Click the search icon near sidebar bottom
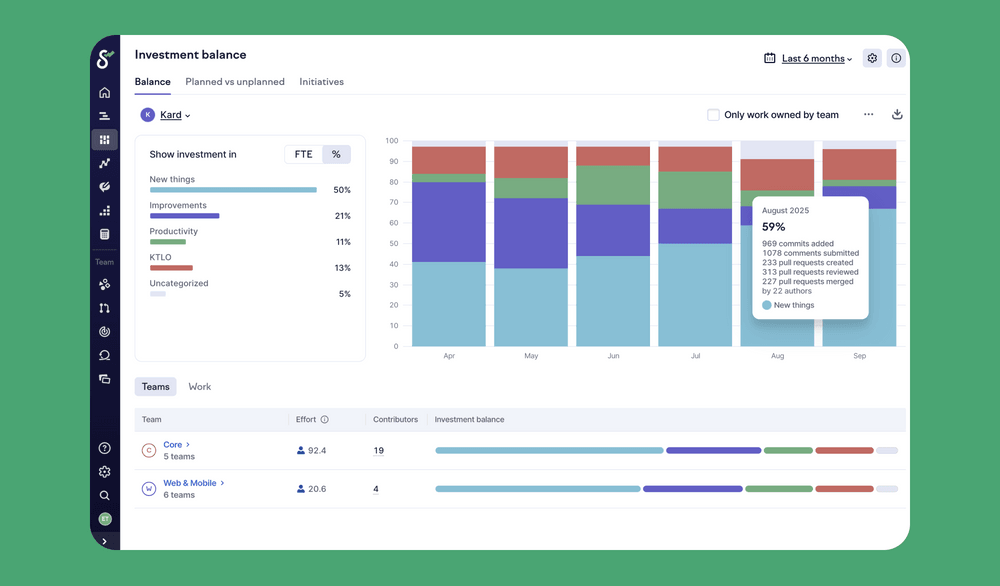1000x586 pixels. [x=104, y=495]
